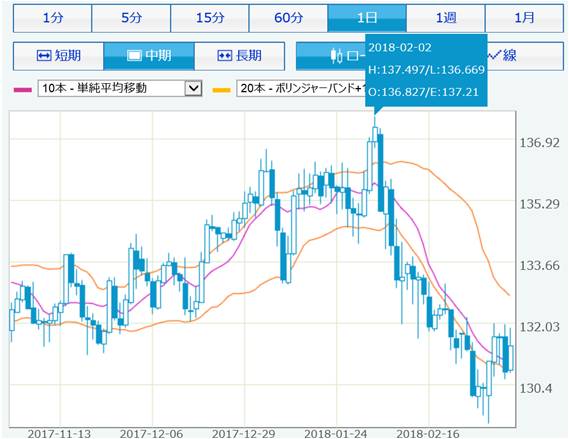Image resolution: width=569 pixels, height=439 pixels.
Task: Click the 136.92 price axis label
Action: coord(540,143)
